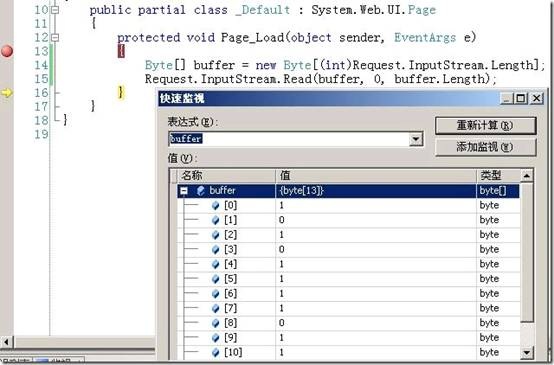This screenshot has height=365, width=554.
Task: Click the scroll up arrow of watch list
Action: 527,176
